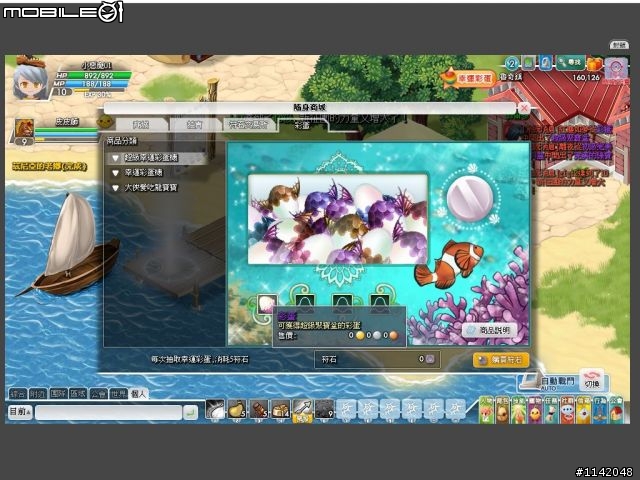Open the 技能 skills menu icon
The width and height of the screenshot is (640, 480).
pos(519,411)
